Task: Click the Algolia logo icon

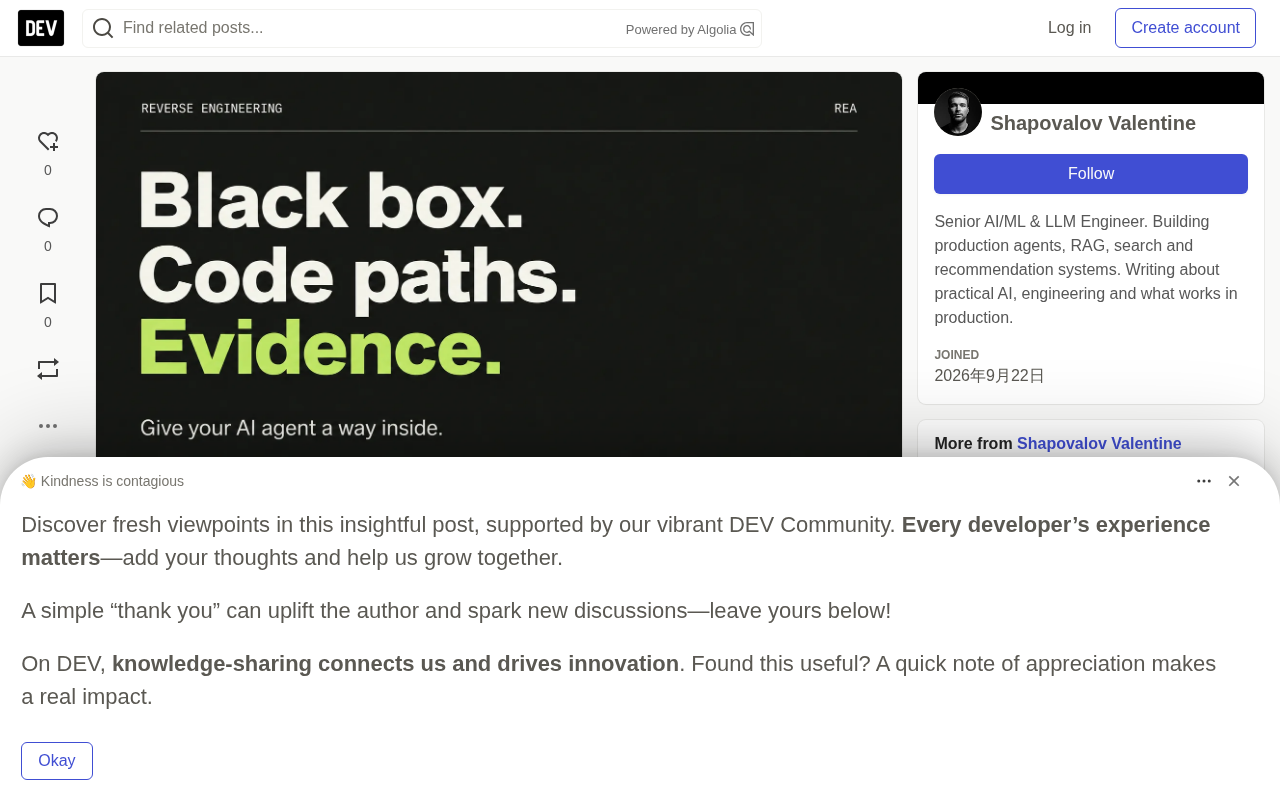Action: [747, 29]
